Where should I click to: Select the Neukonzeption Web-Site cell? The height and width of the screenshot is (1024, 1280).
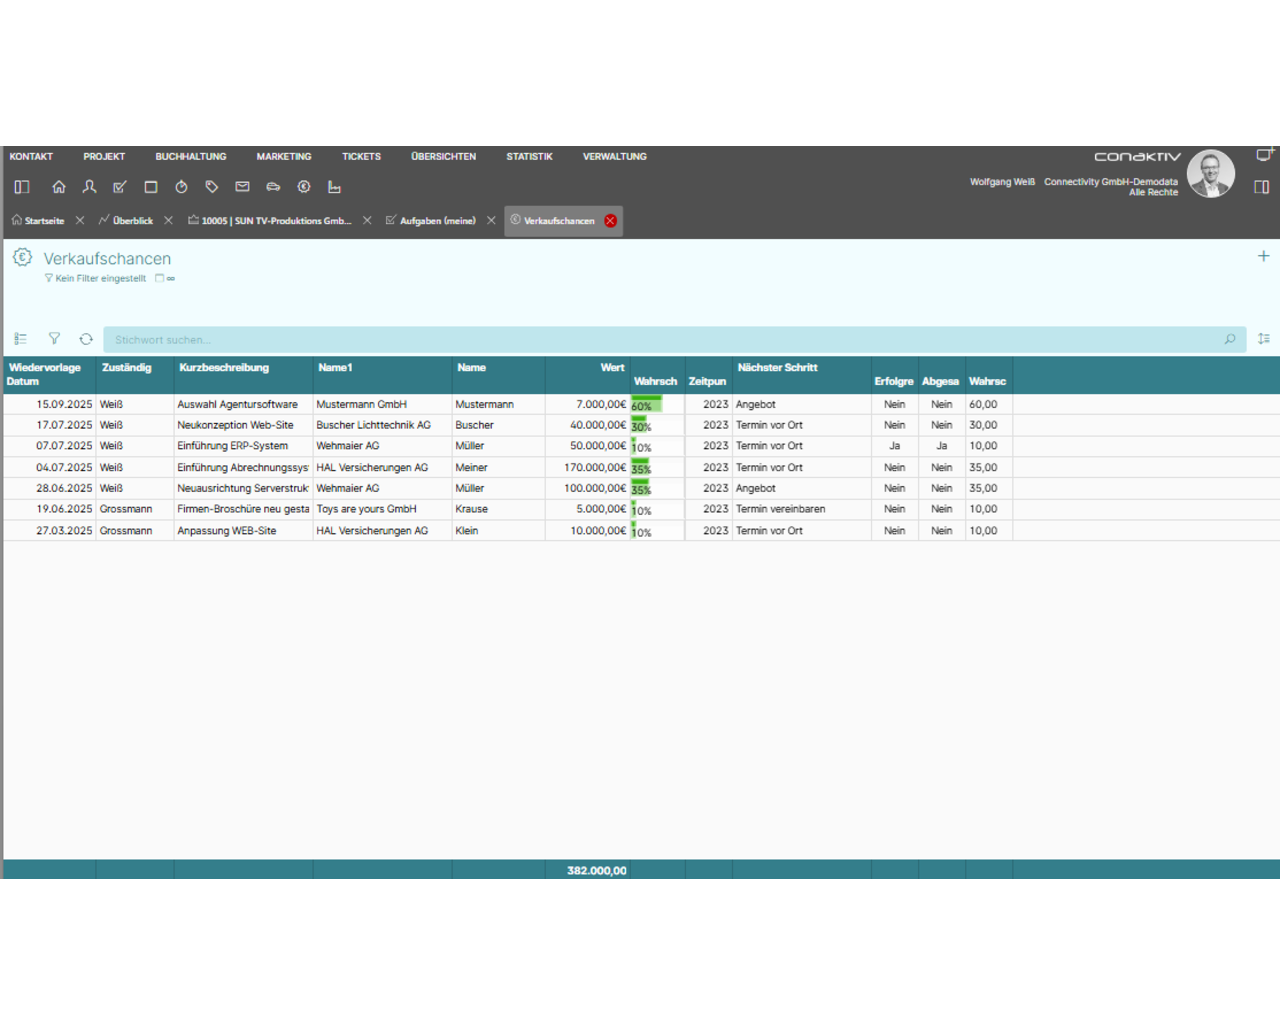pos(243,425)
